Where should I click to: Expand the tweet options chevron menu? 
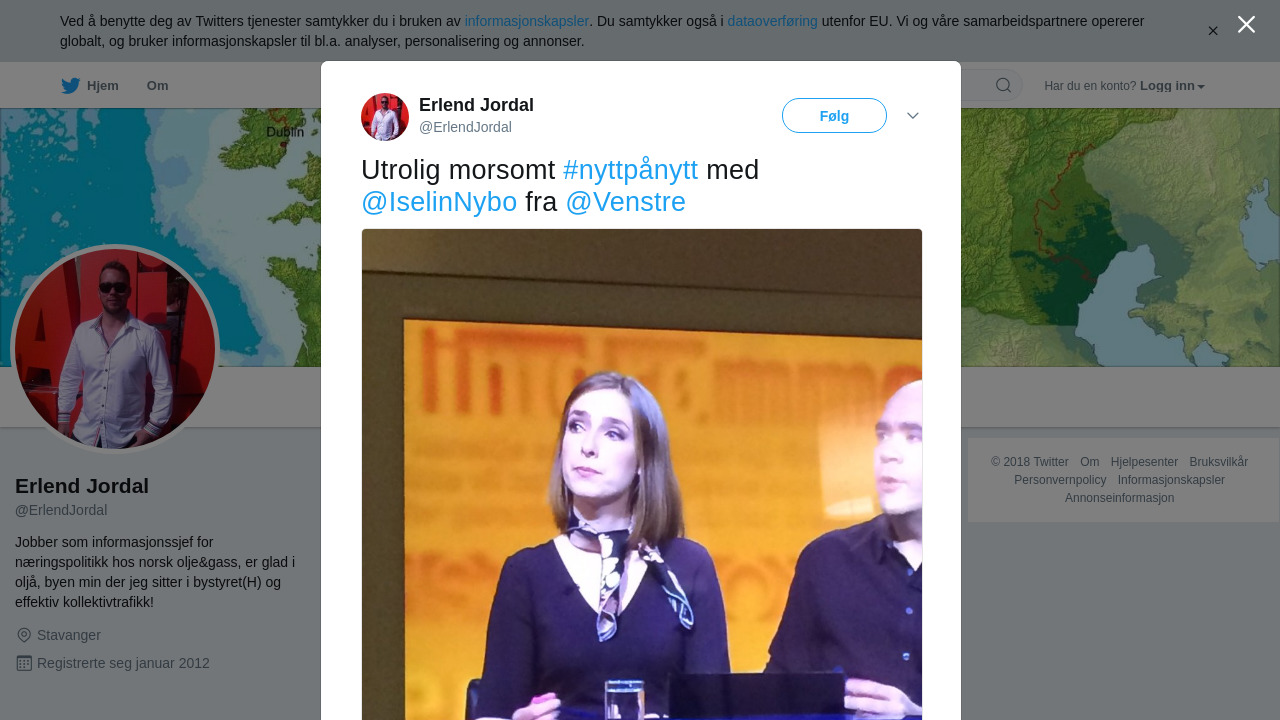click(x=913, y=116)
